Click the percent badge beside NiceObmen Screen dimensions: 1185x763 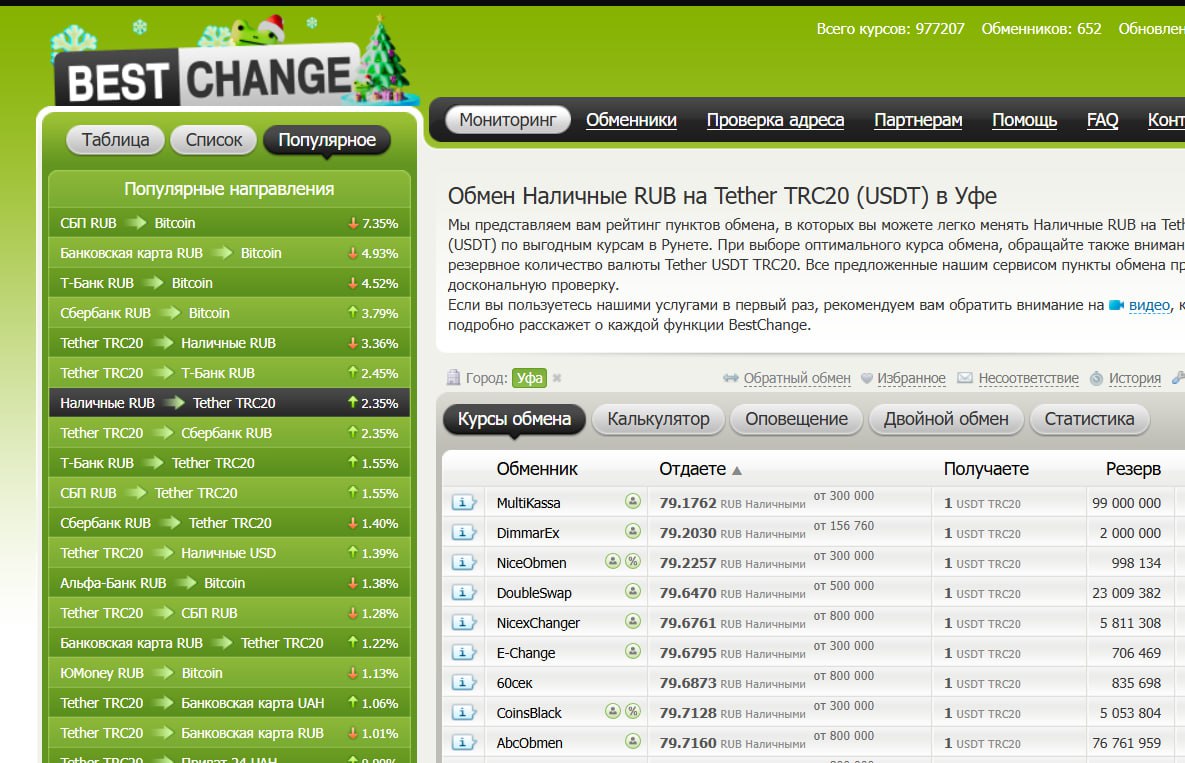point(633,562)
